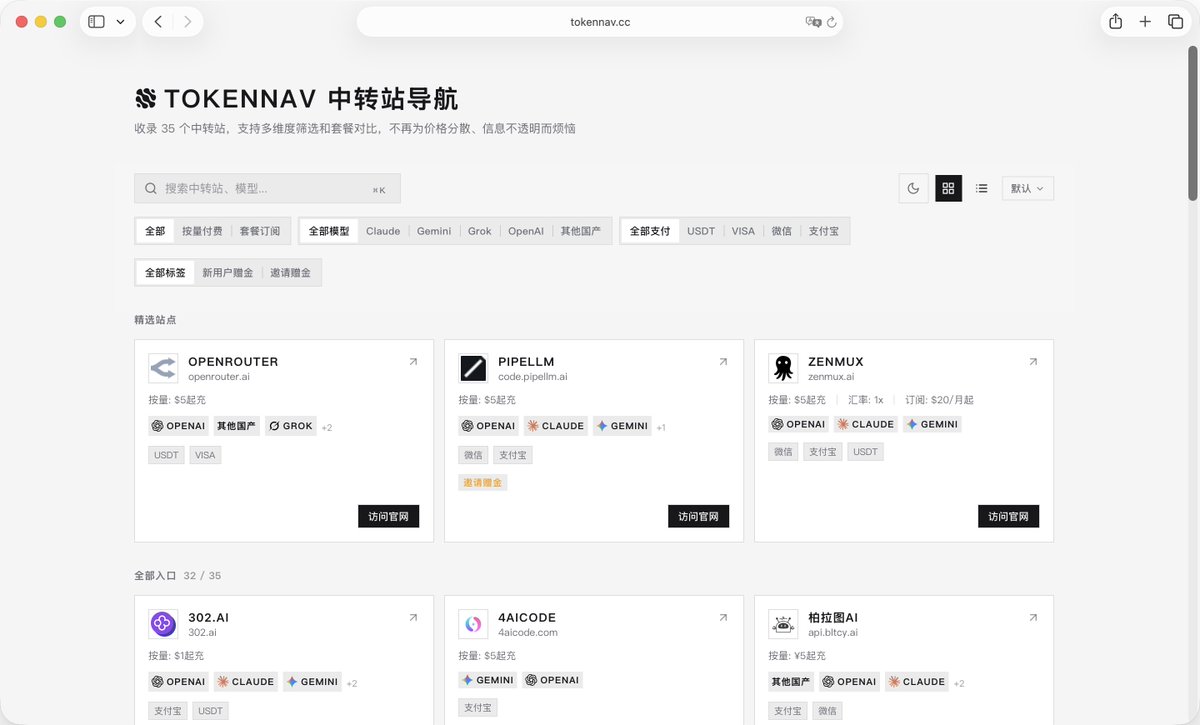Screen dimensions: 1200x725
Task: Expand +2 models on 柏拉图AI card
Action: (959, 683)
